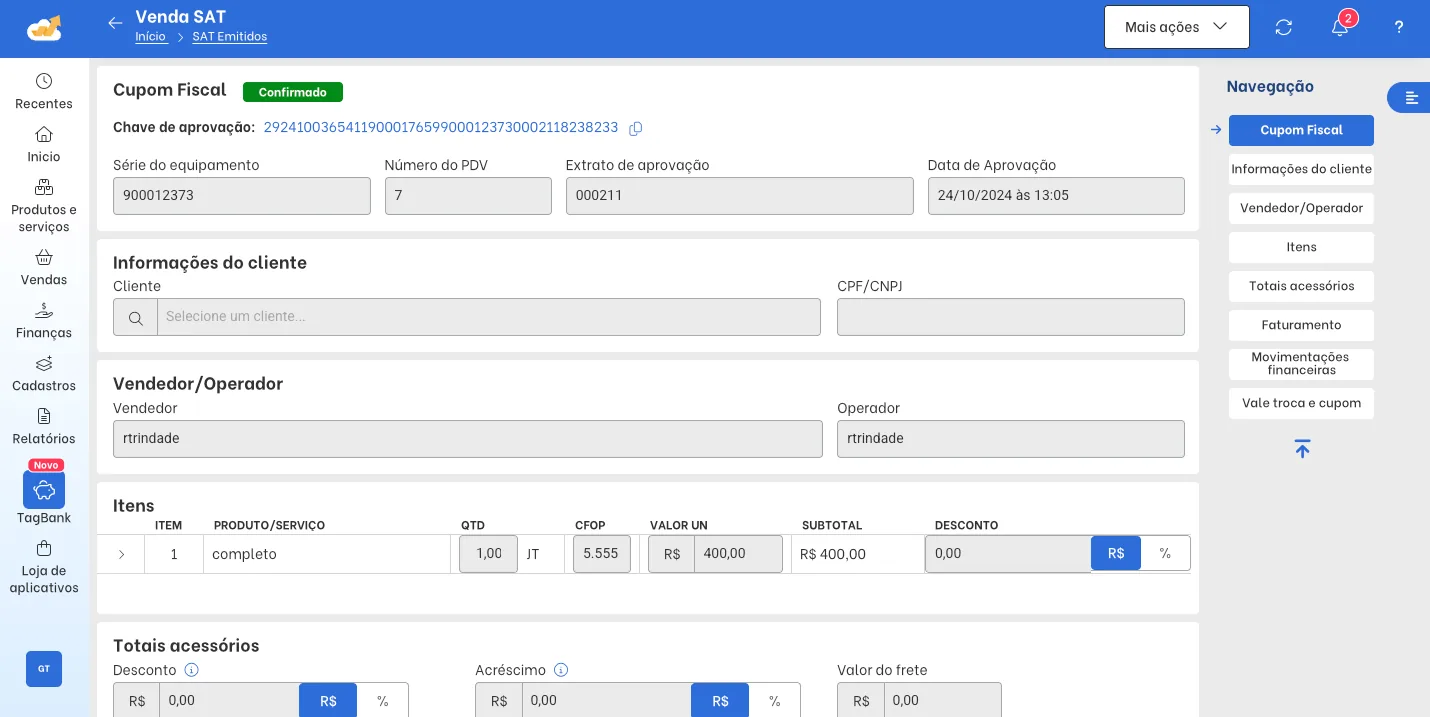Open Relatórios in the sidebar
The image size is (1430, 717).
click(44, 426)
